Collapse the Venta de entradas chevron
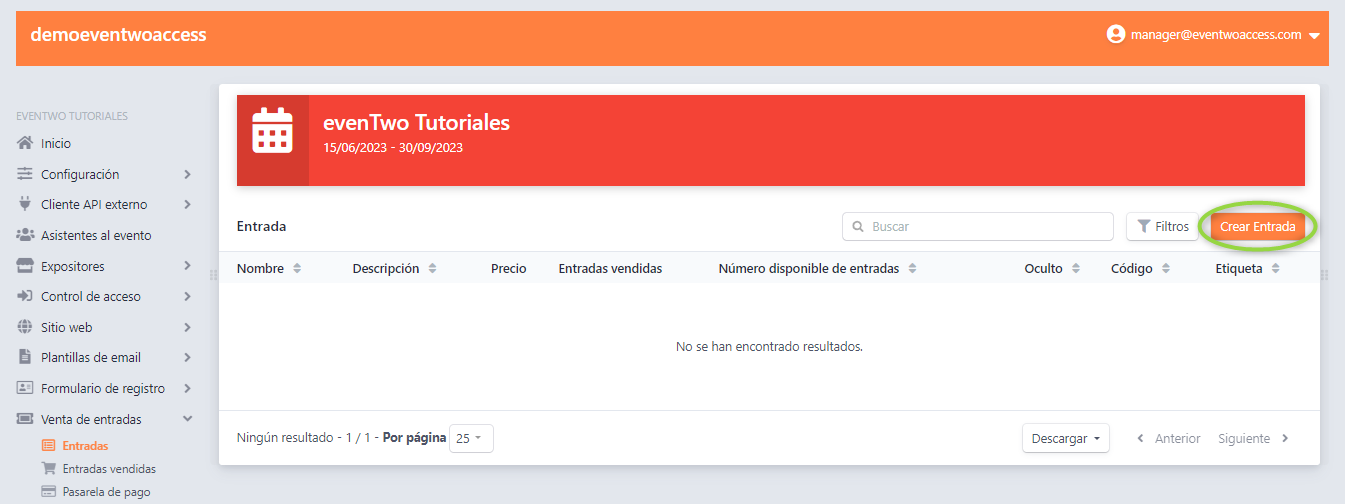Viewport: 1345px width, 504px height. (188, 419)
